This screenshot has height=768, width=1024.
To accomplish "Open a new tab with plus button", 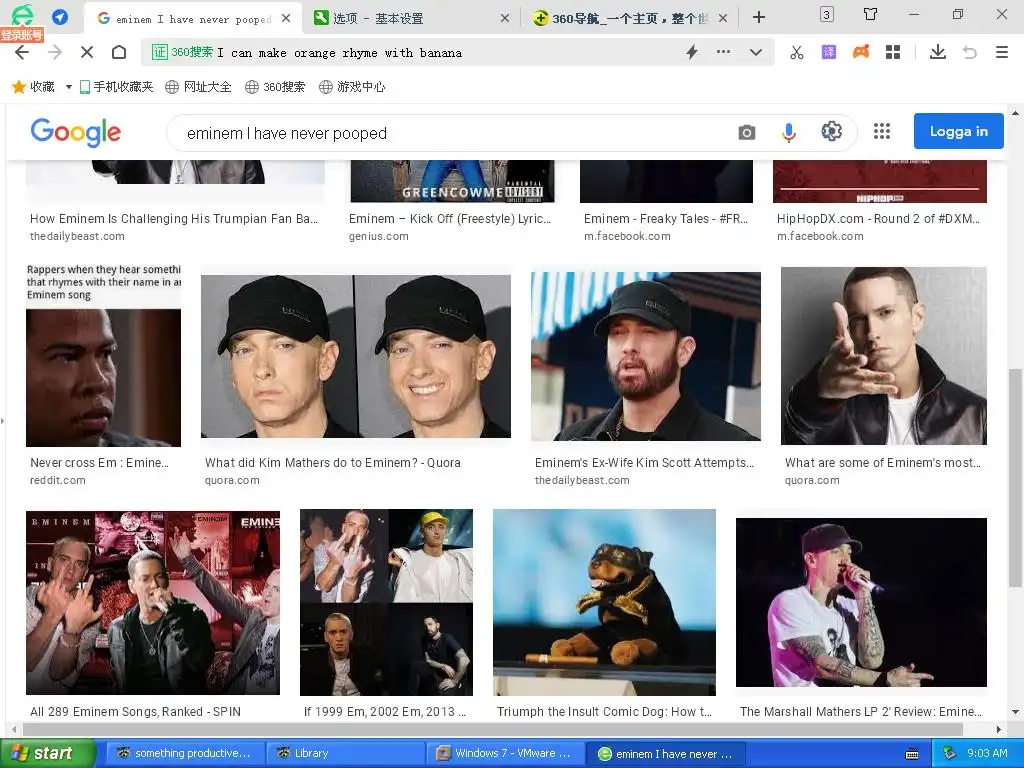I will [x=758, y=18].
